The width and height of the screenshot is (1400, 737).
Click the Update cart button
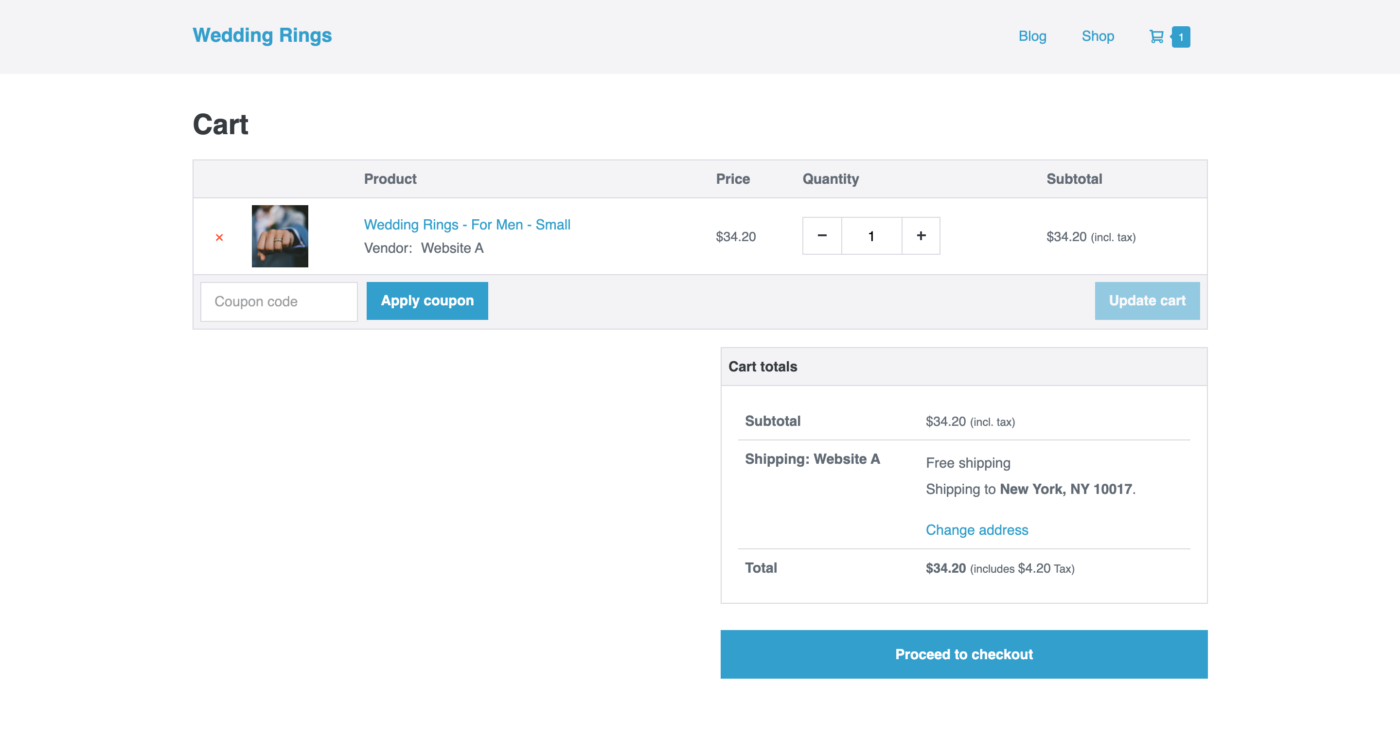(x=1147, y=301)
